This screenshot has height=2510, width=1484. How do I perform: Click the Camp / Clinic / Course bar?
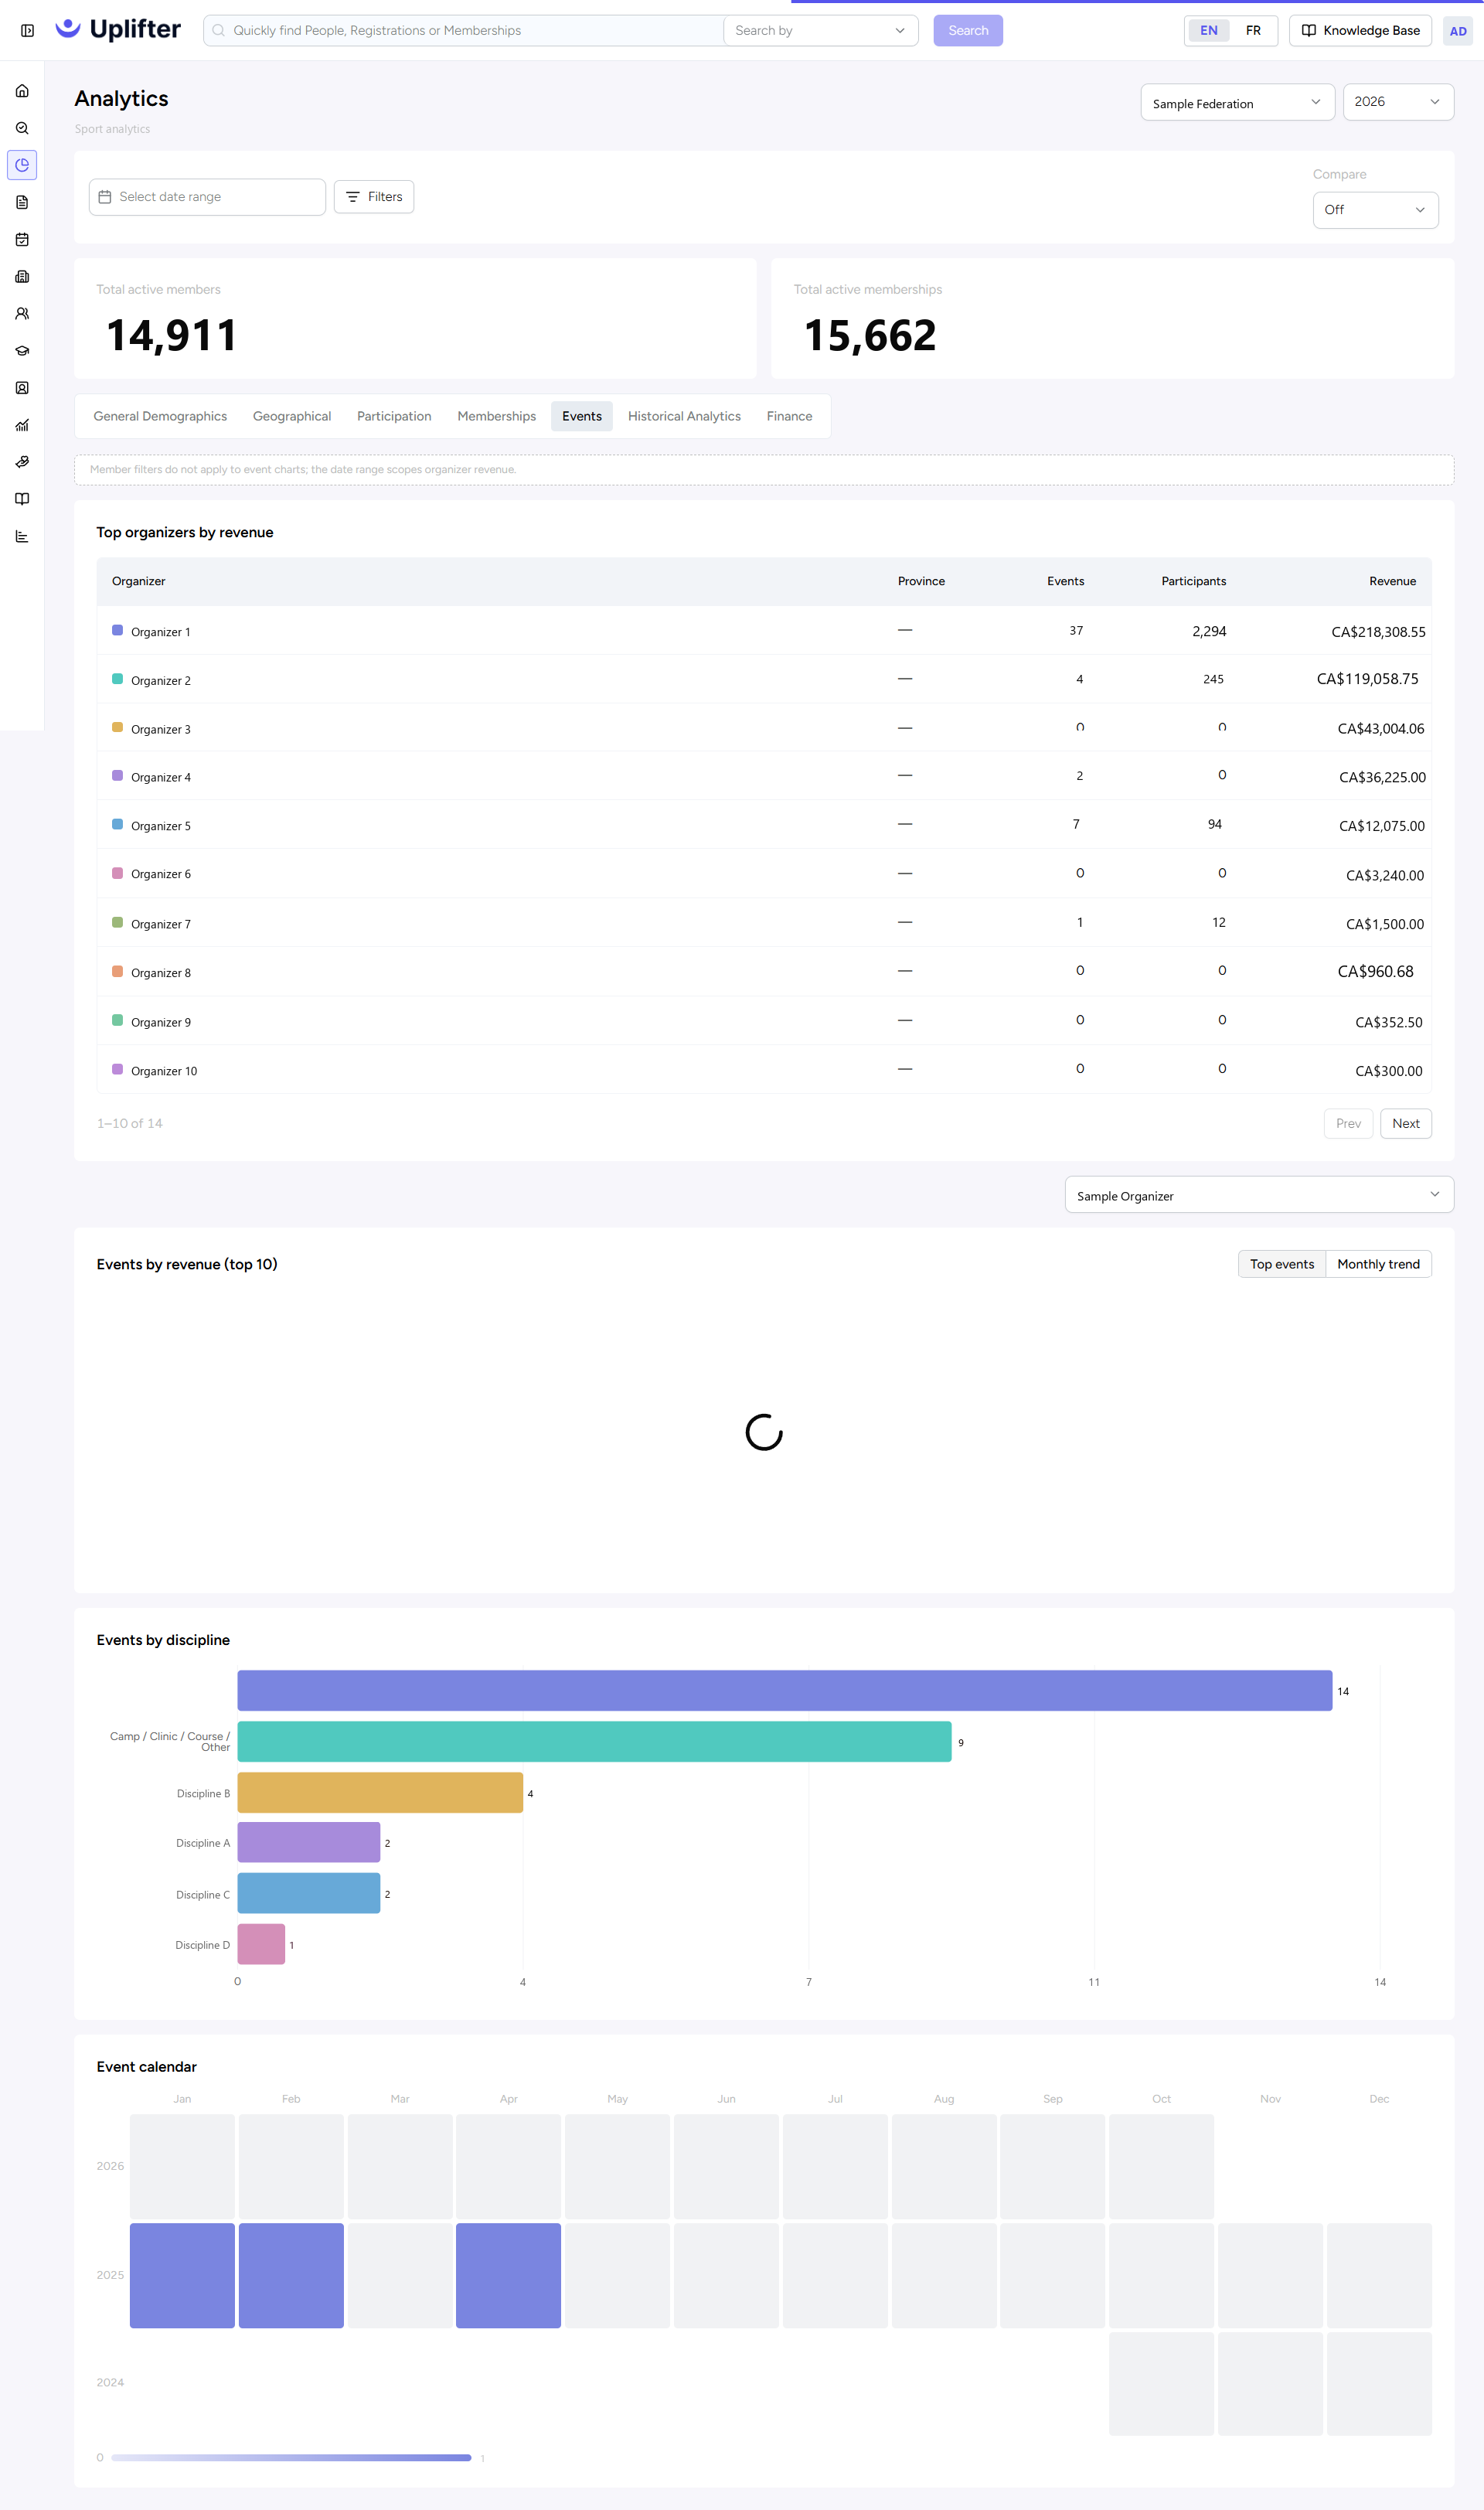tap(594, 1742)
